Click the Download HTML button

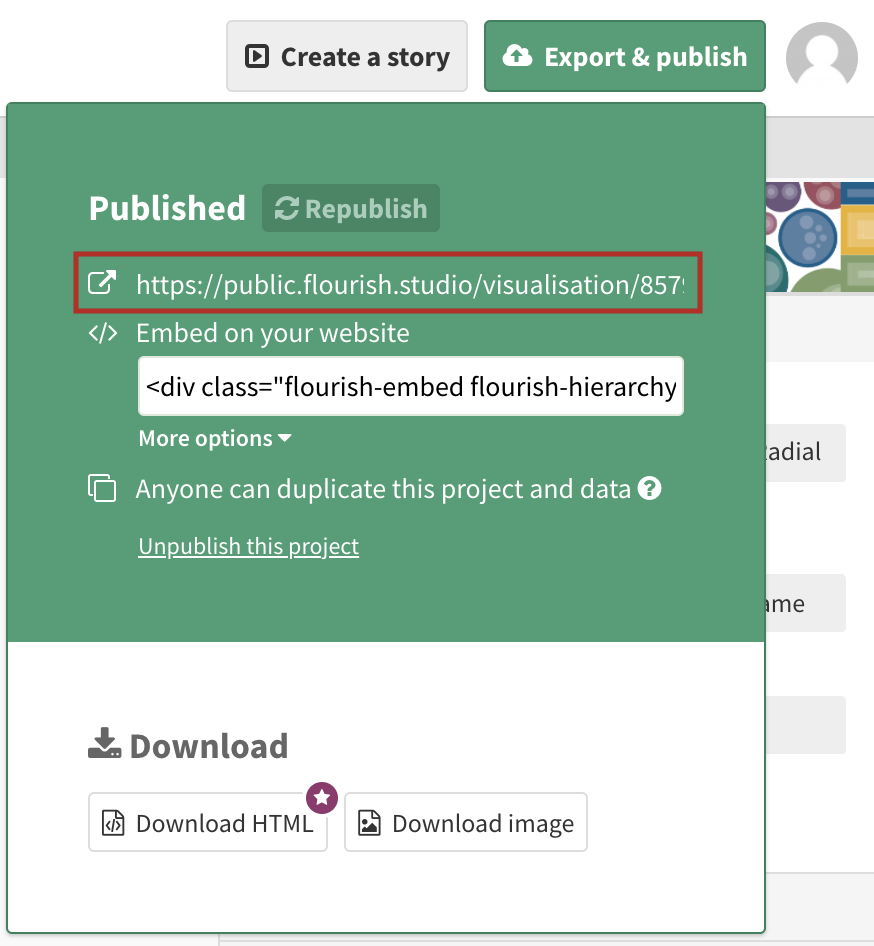click(208, 822)
